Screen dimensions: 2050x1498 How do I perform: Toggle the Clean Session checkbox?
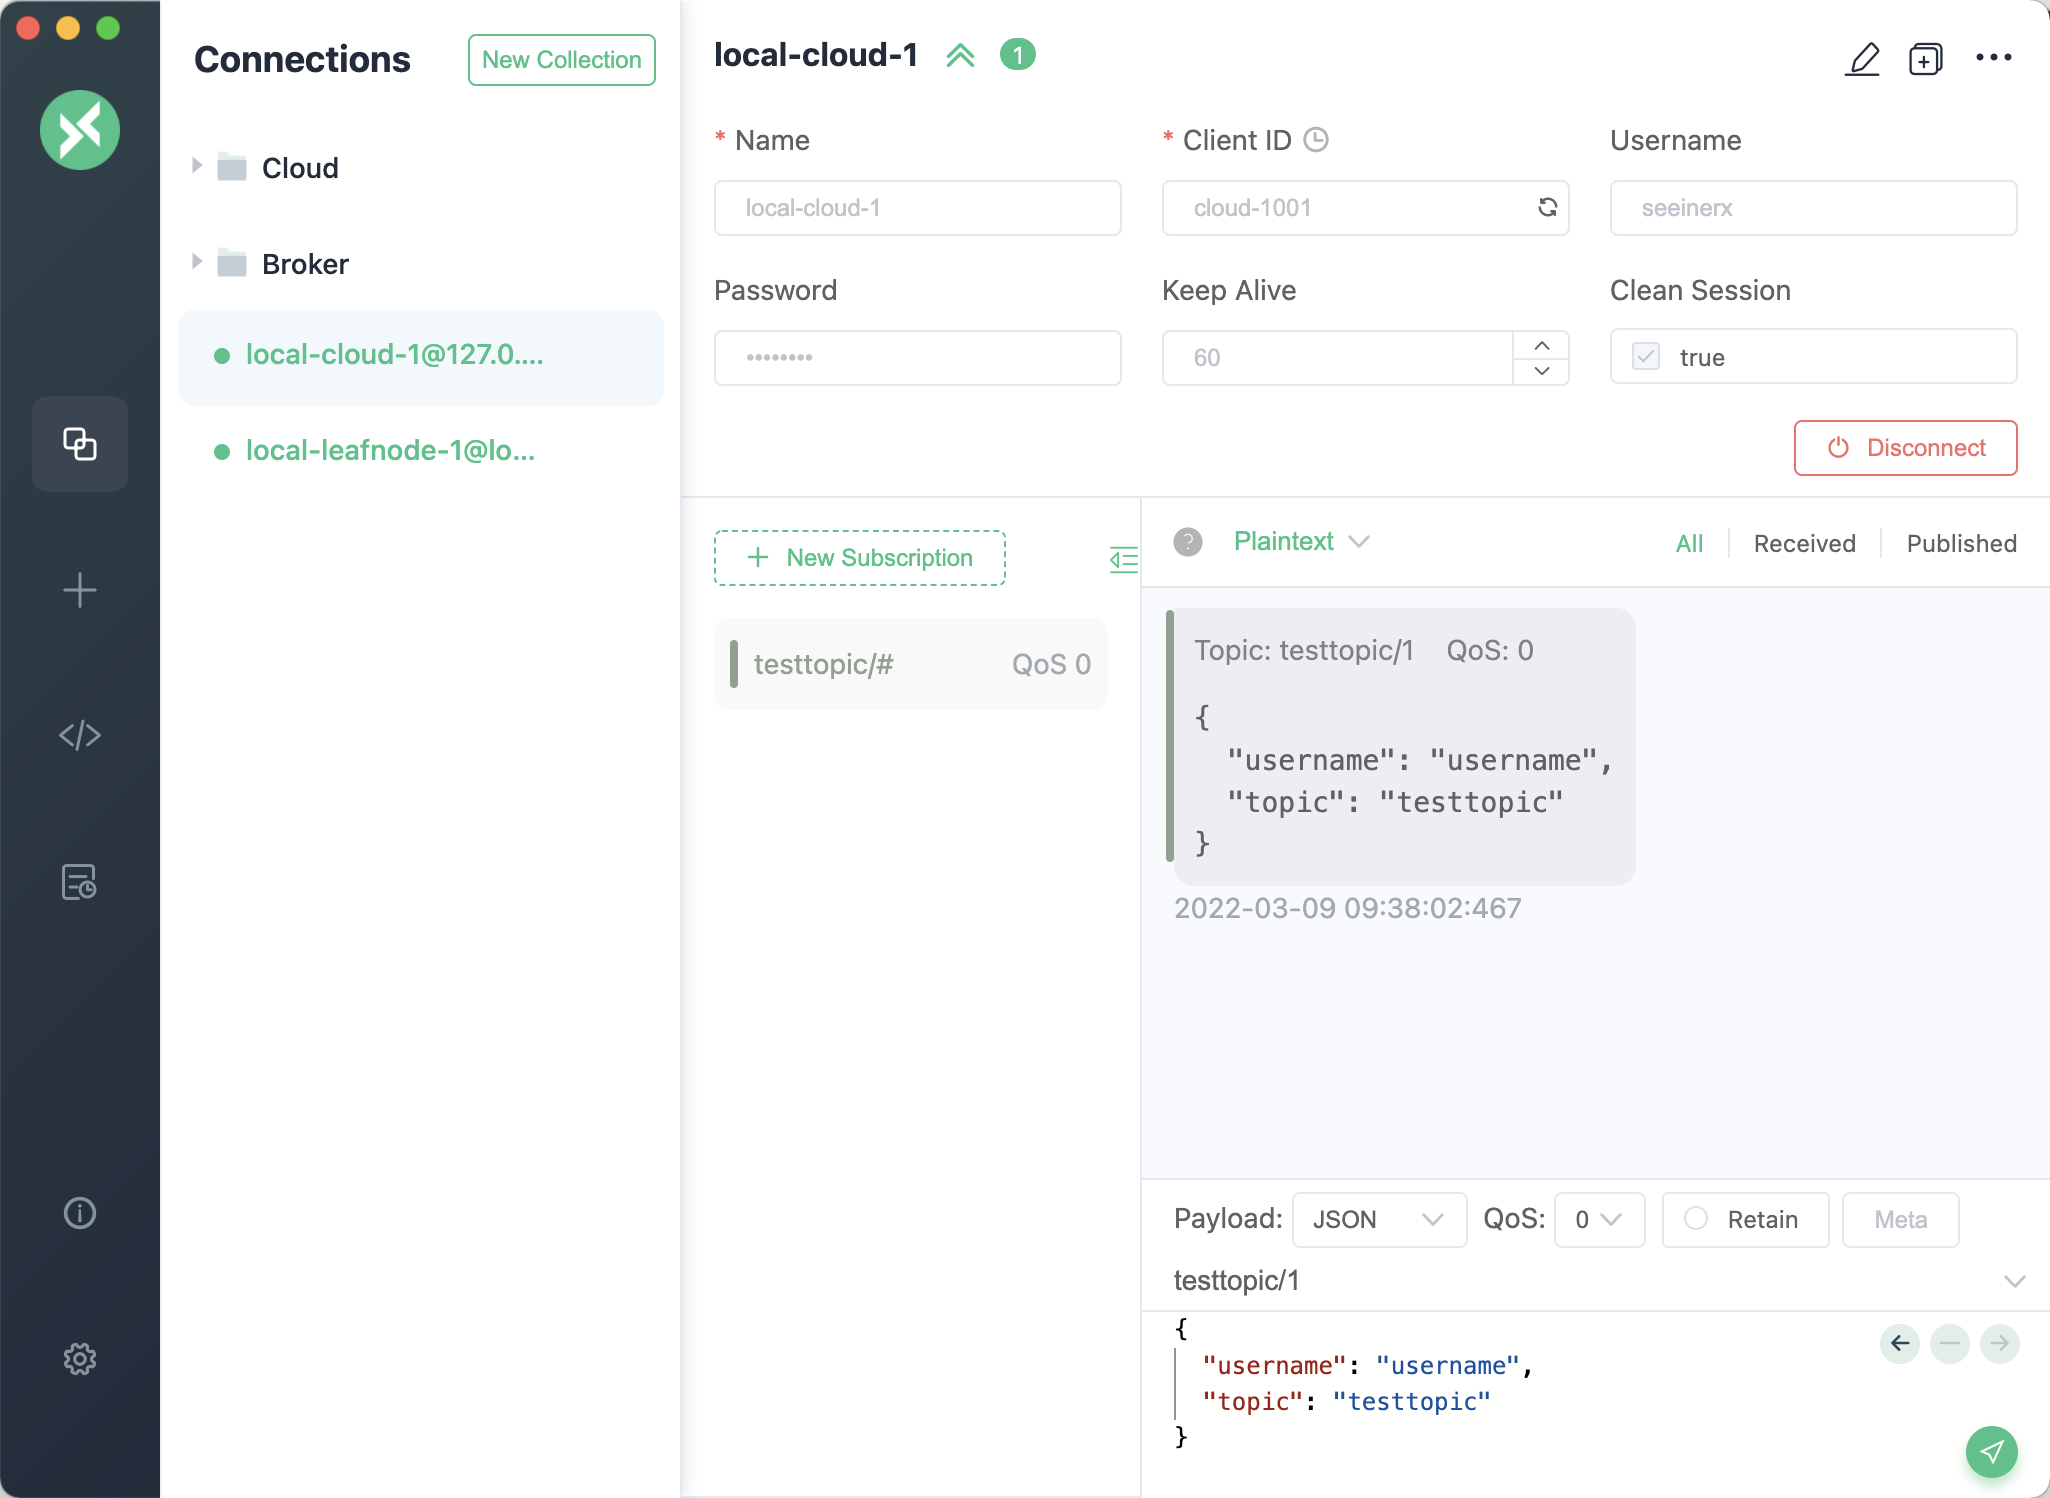coord(1646,357)
